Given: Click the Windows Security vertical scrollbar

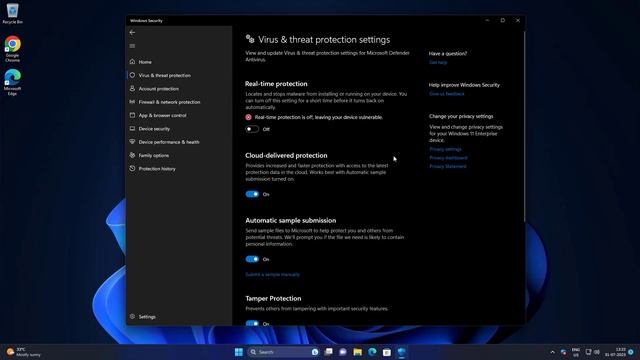Looking at the screenshot, I should [524, 127].
